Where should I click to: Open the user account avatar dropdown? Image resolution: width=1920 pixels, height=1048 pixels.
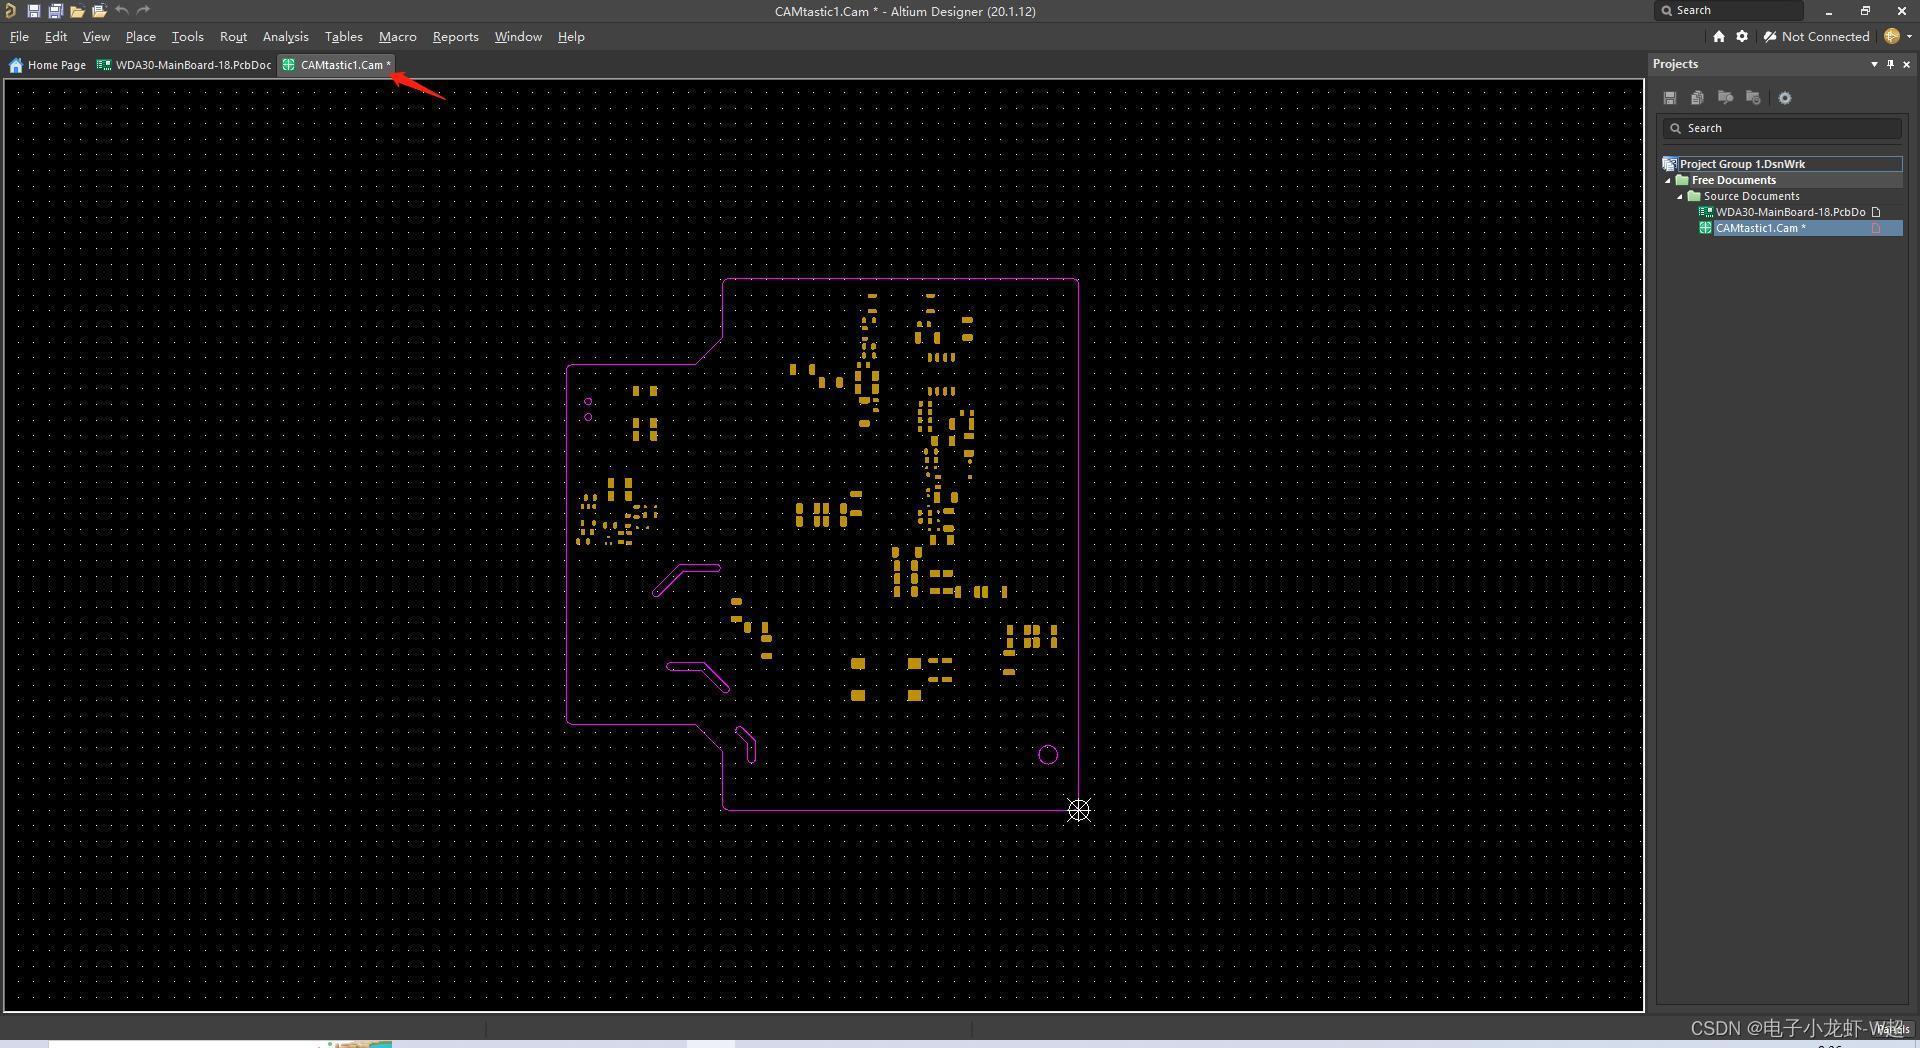click(1897, 36)
